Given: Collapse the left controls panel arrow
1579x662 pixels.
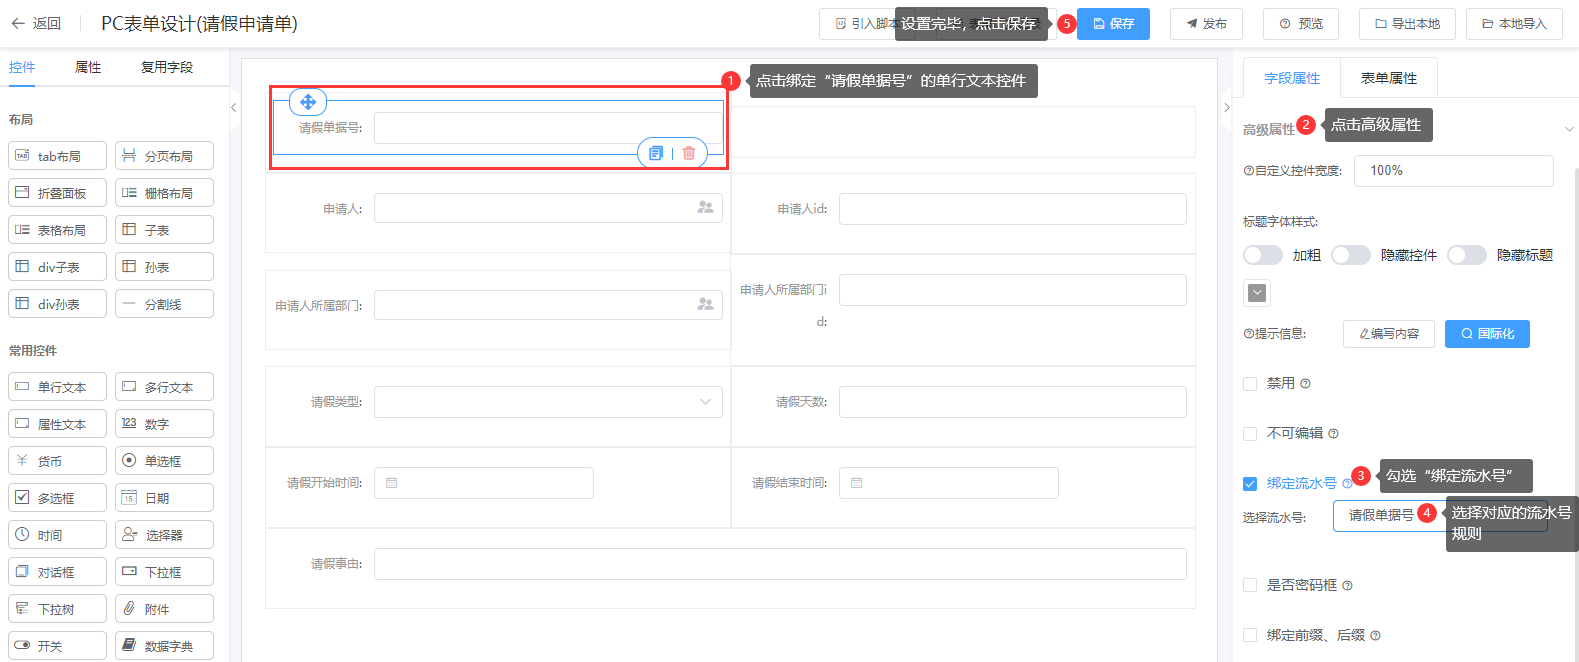Looking at the screenshot, I should [x=233, y=107].
